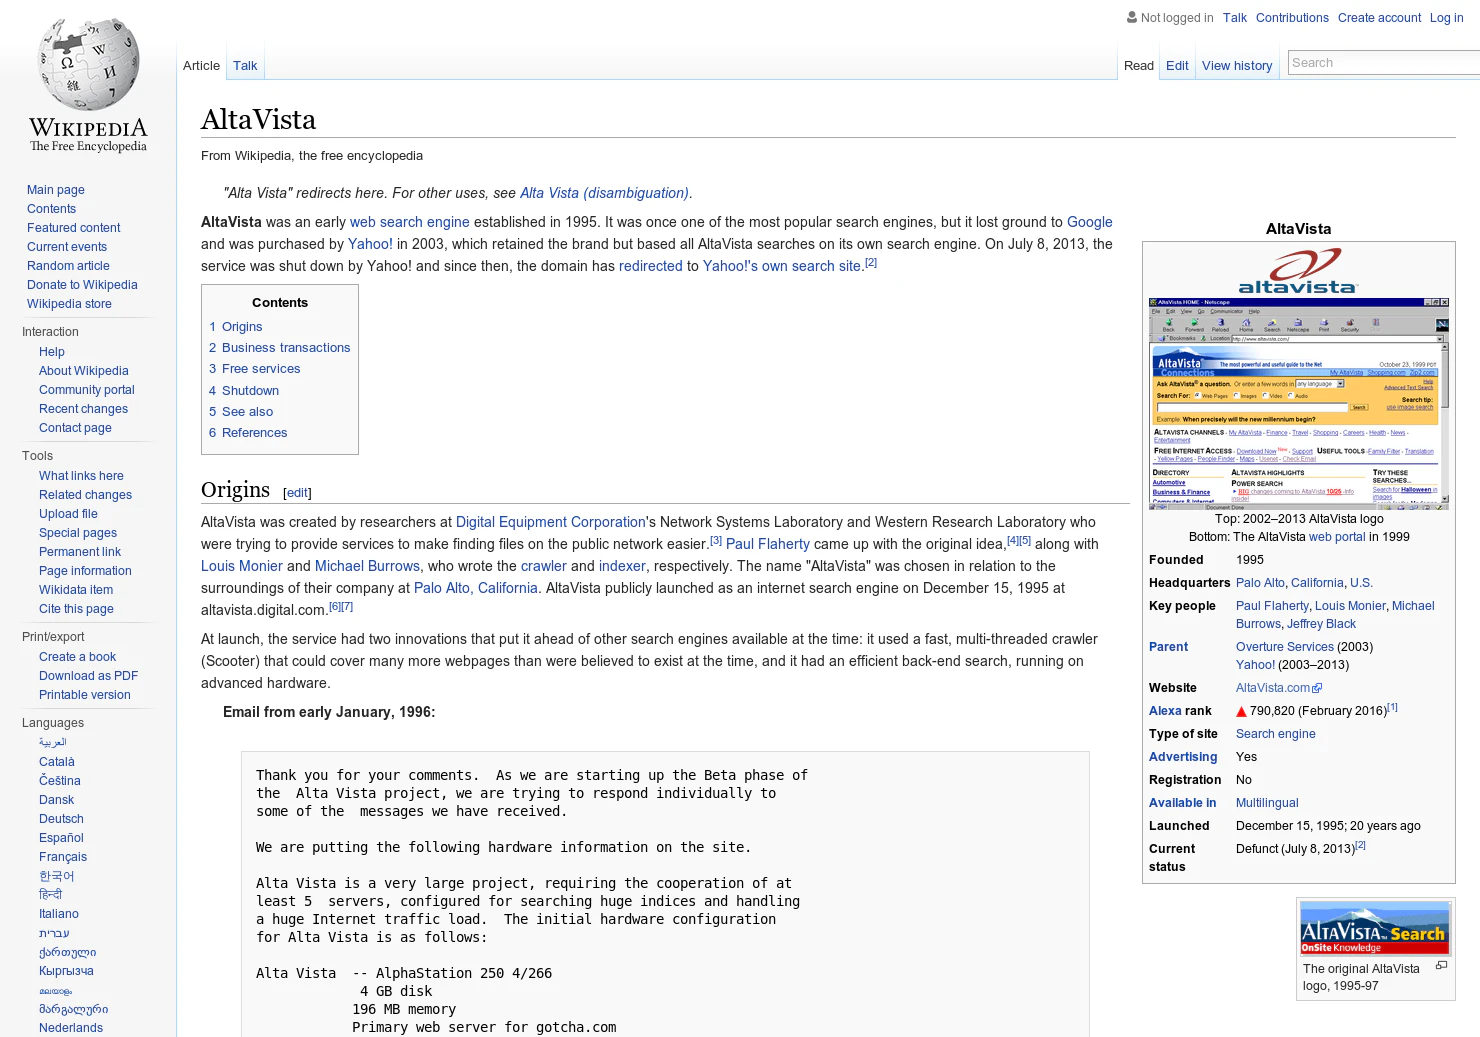Open Featured content in sidebar
The image size is (1480, 1037).
pos(74,228)
